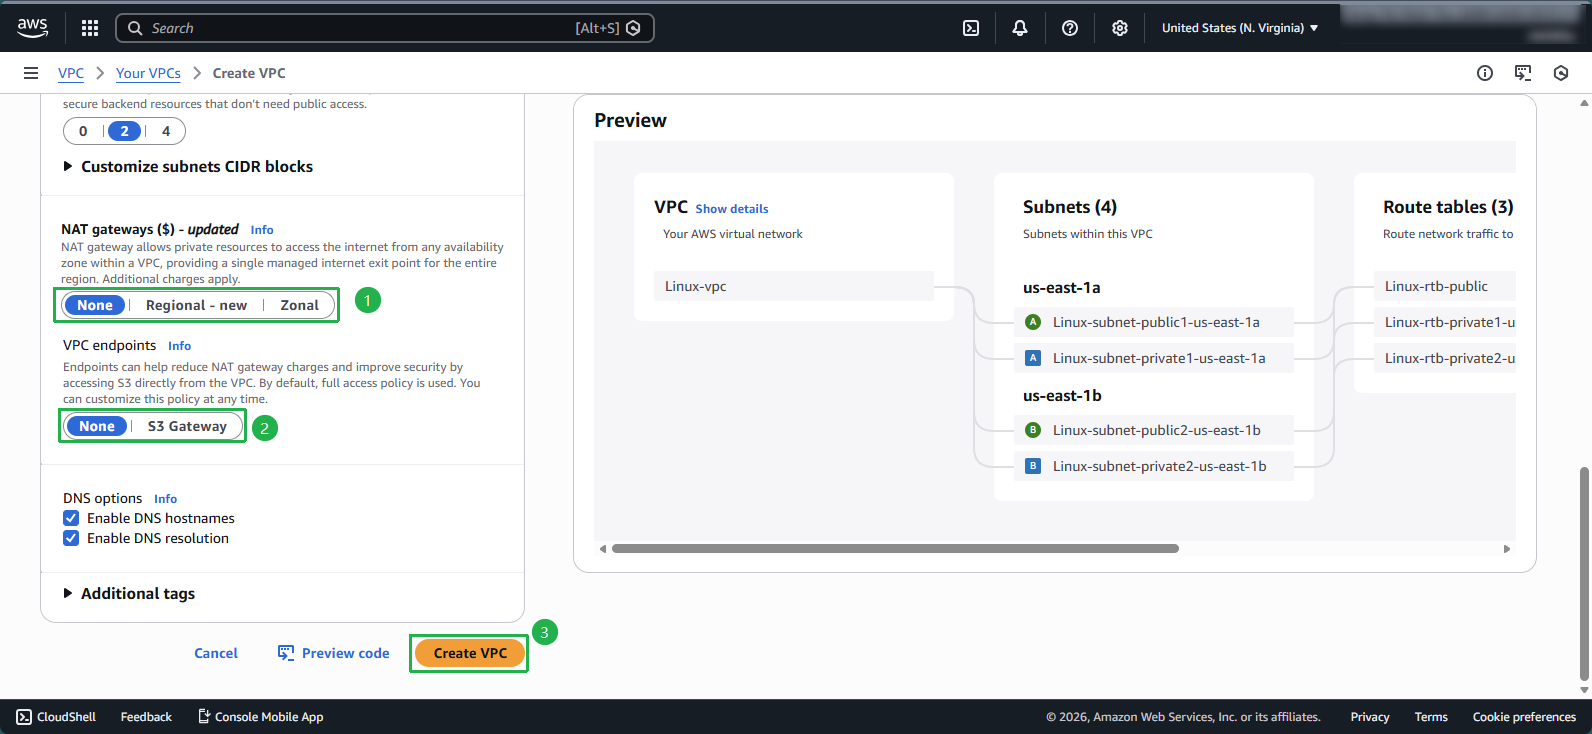Click the Preview code icon
The height and width of the screenshot is (734, 1592).
click(286, 653)
